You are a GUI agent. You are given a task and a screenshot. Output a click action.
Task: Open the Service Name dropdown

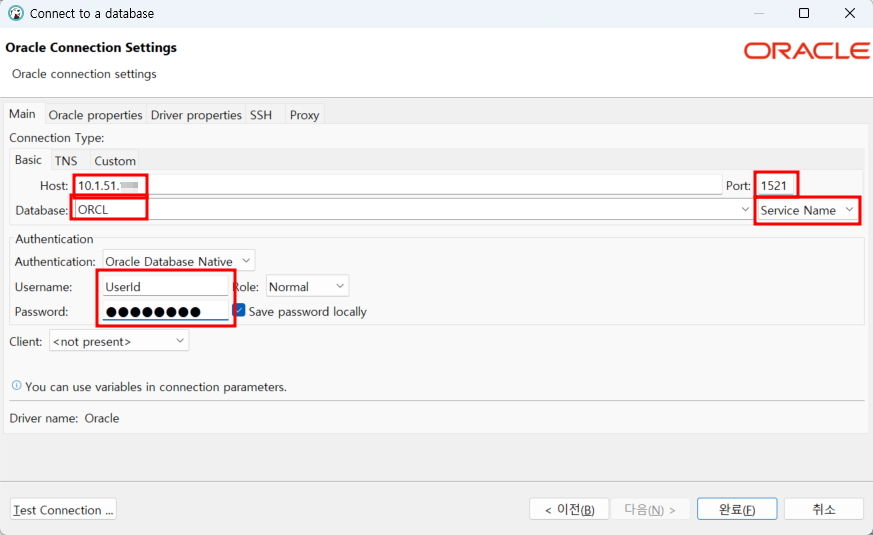point(807,210)
